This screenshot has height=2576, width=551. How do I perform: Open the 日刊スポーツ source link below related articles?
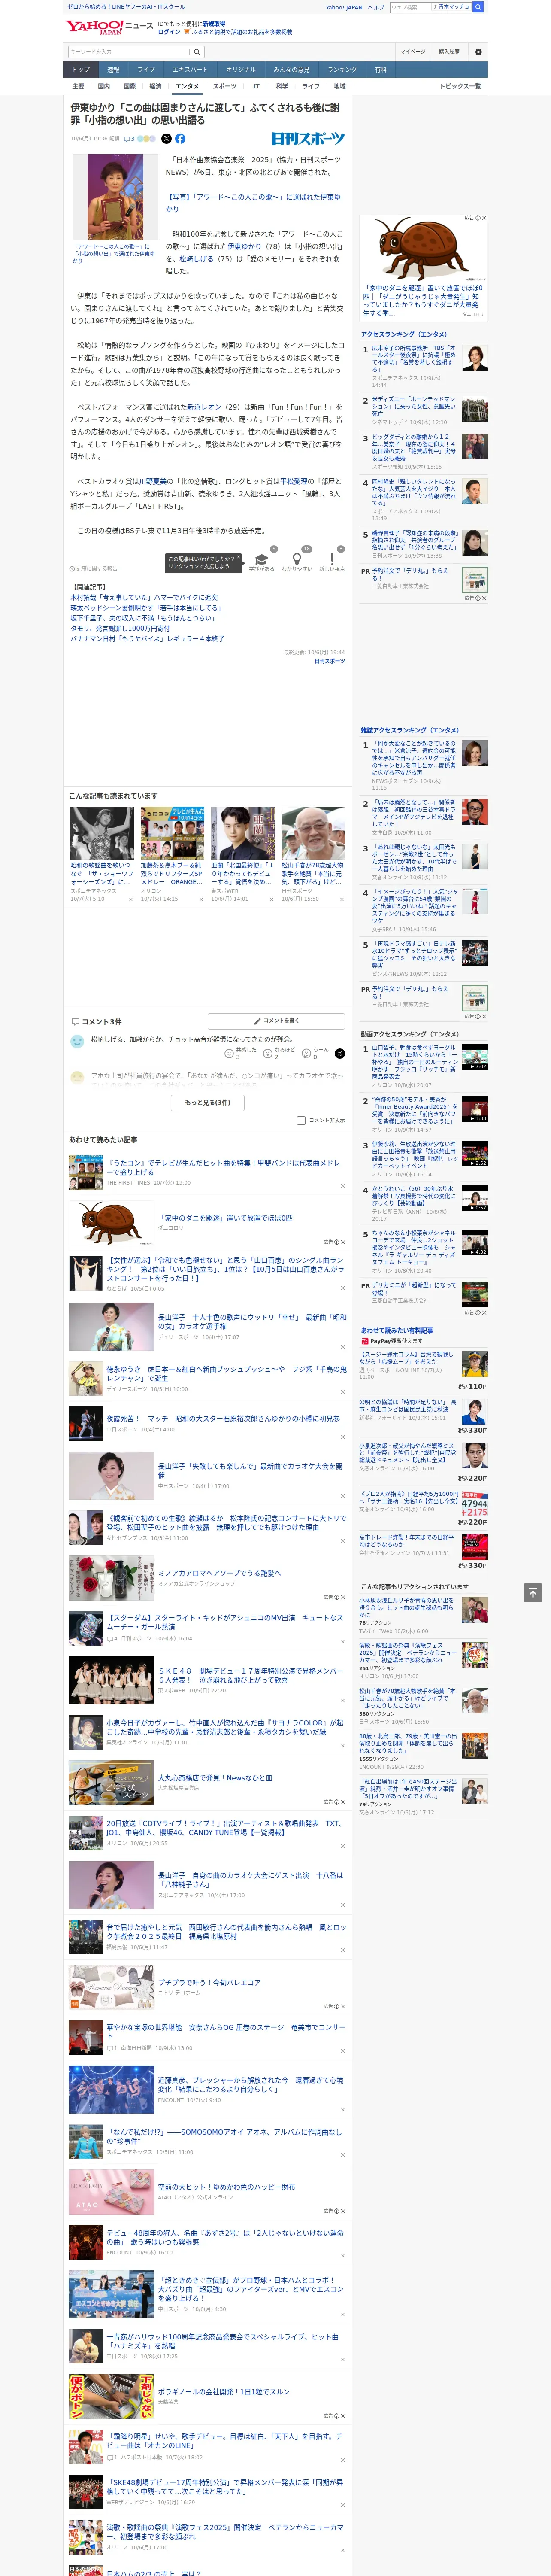pos(329,661)
